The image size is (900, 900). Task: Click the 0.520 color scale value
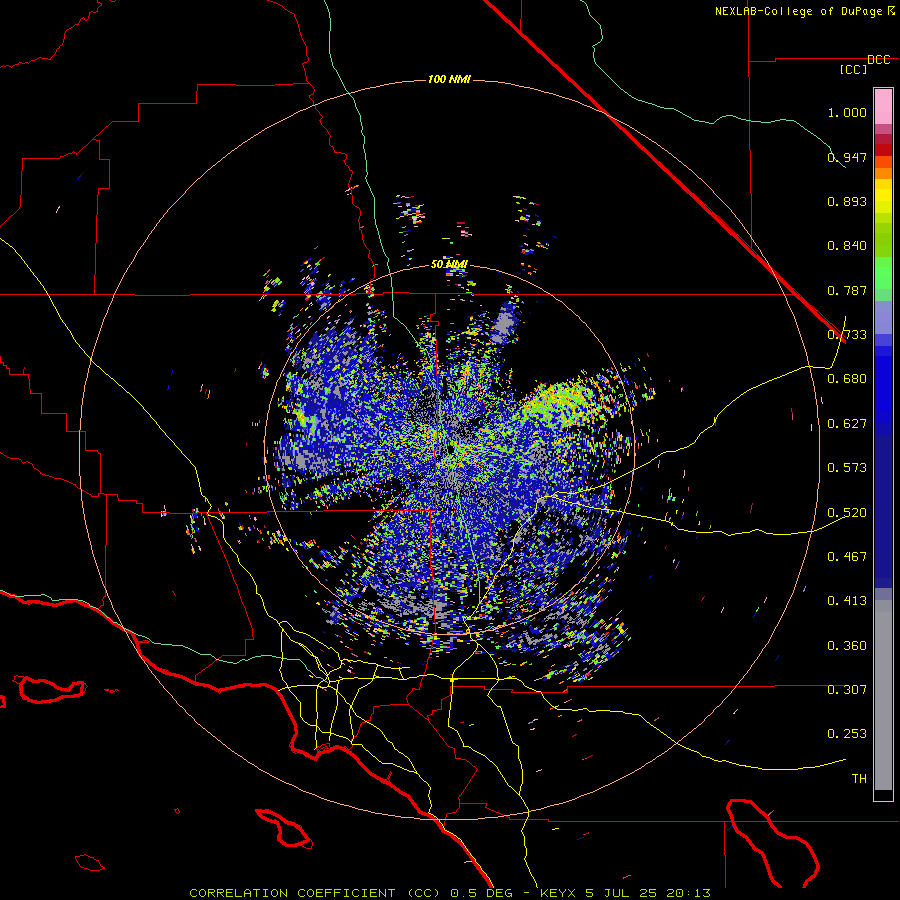click(847, 513)
